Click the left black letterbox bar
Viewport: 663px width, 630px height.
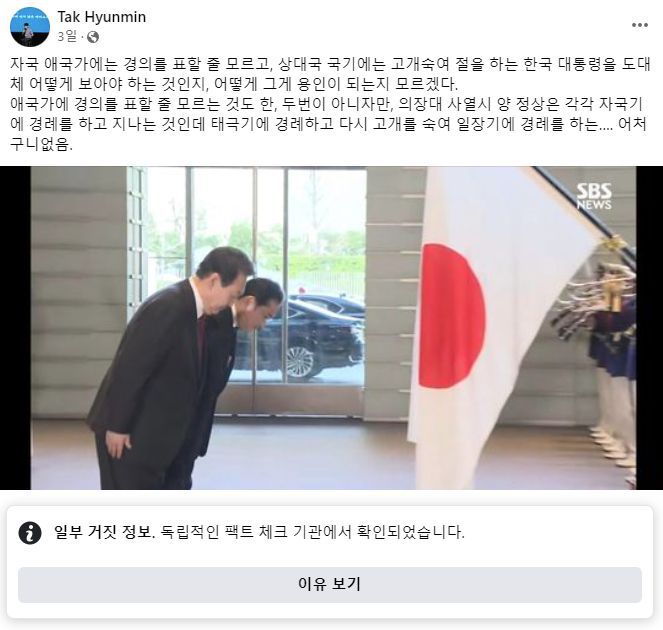click(x=15, y=328)
